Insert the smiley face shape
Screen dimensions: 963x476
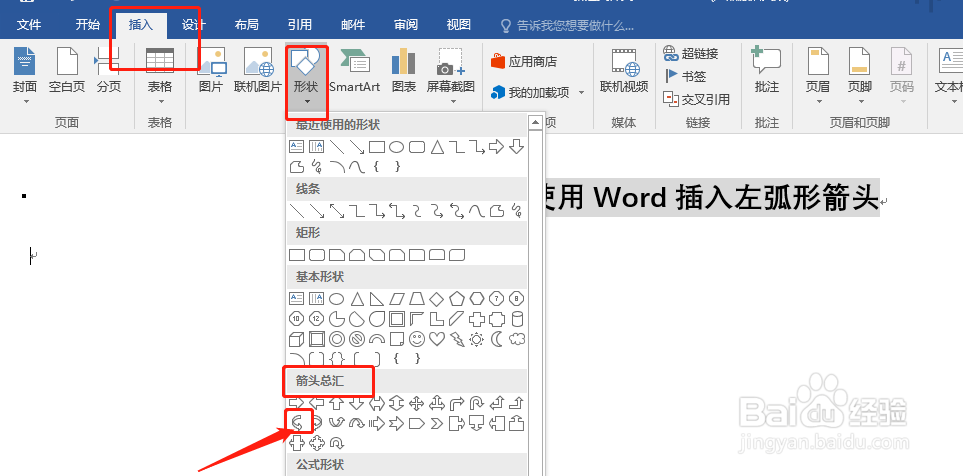coord(416,338)
